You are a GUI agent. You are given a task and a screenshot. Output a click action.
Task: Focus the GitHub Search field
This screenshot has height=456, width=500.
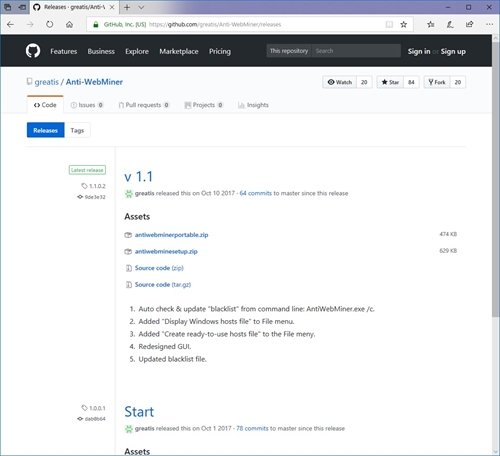tap(356, 51)
